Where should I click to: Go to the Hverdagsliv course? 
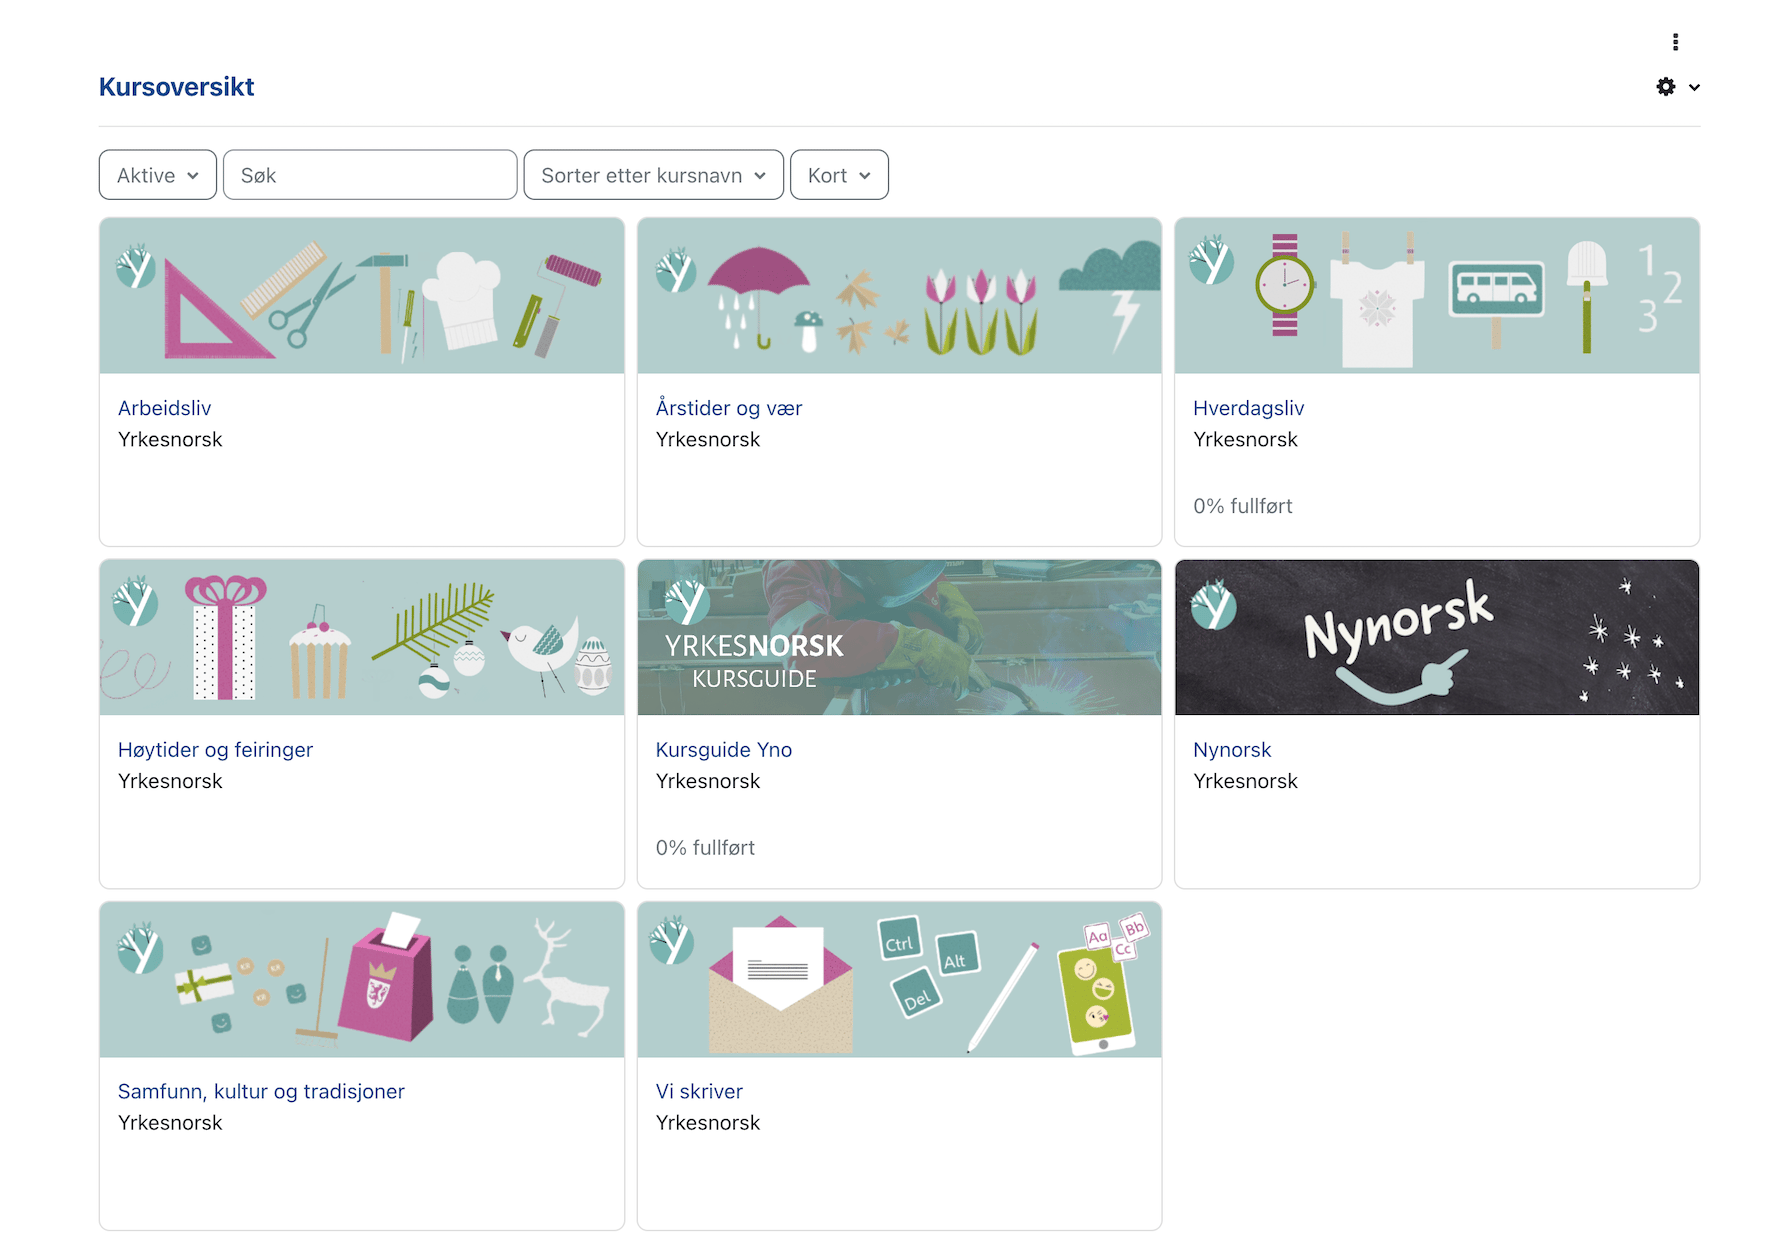click(1248, 408)
